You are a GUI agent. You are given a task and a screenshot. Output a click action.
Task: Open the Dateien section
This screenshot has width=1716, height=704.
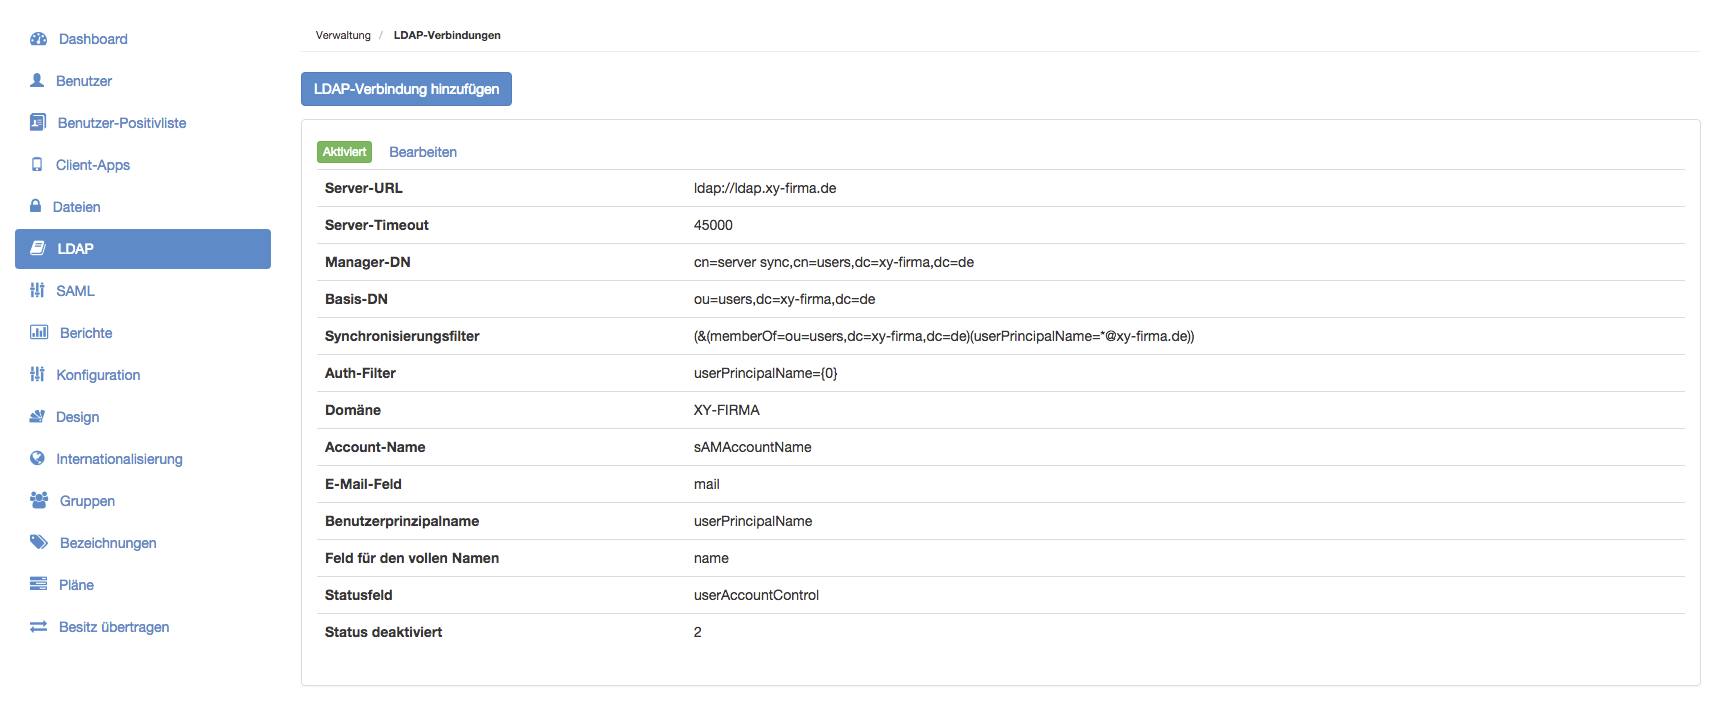click(77, 207)
